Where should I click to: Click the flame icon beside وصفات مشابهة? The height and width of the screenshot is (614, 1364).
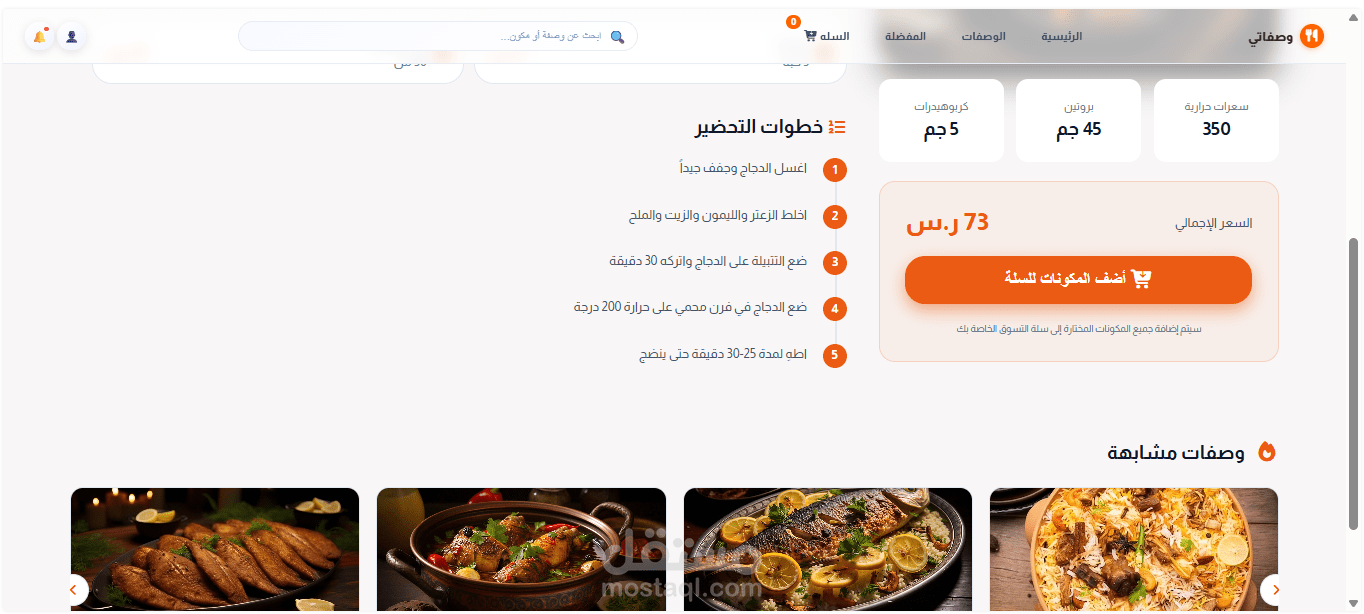[x=1267, y=452]
